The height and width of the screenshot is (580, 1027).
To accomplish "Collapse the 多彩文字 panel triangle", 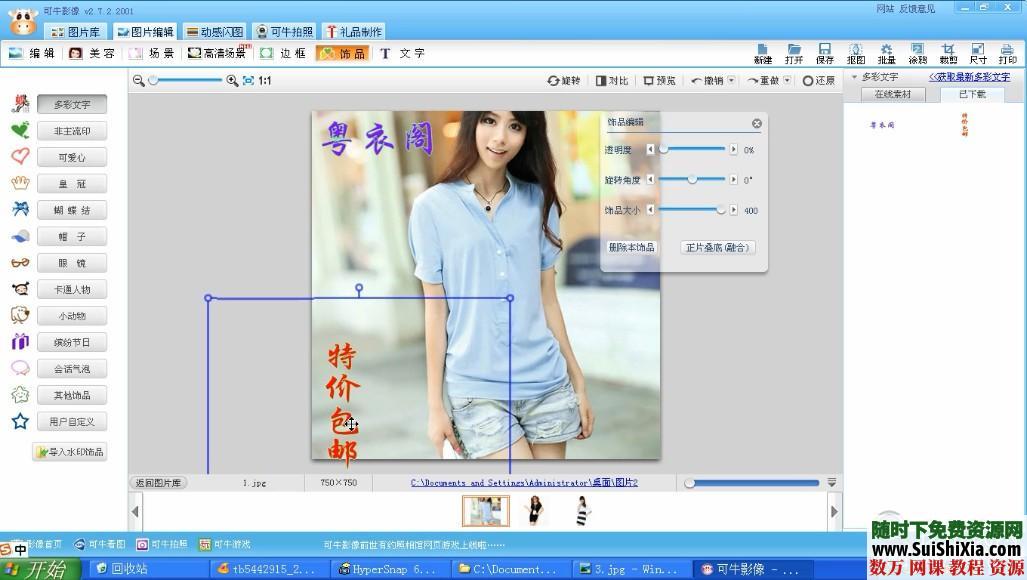I will [855, 76].
